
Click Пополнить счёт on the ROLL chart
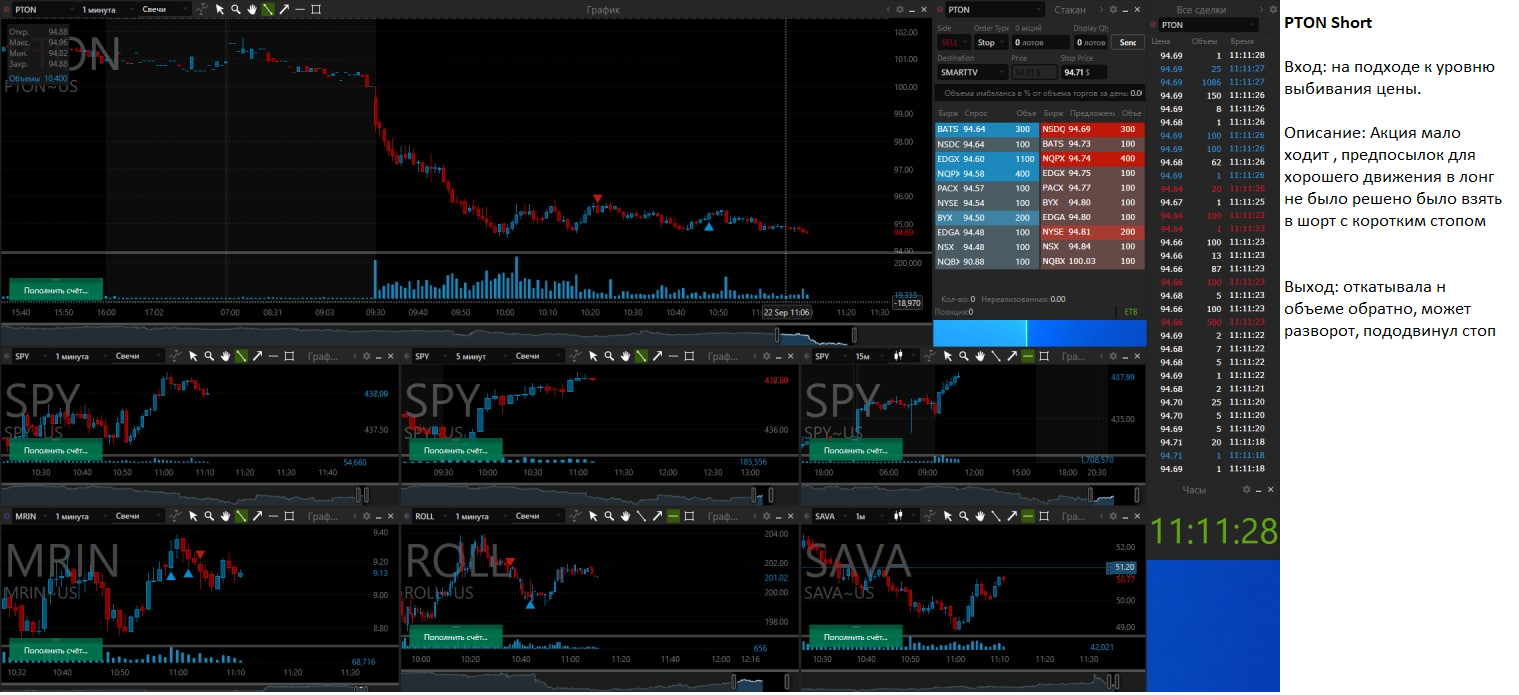(456, 636)
